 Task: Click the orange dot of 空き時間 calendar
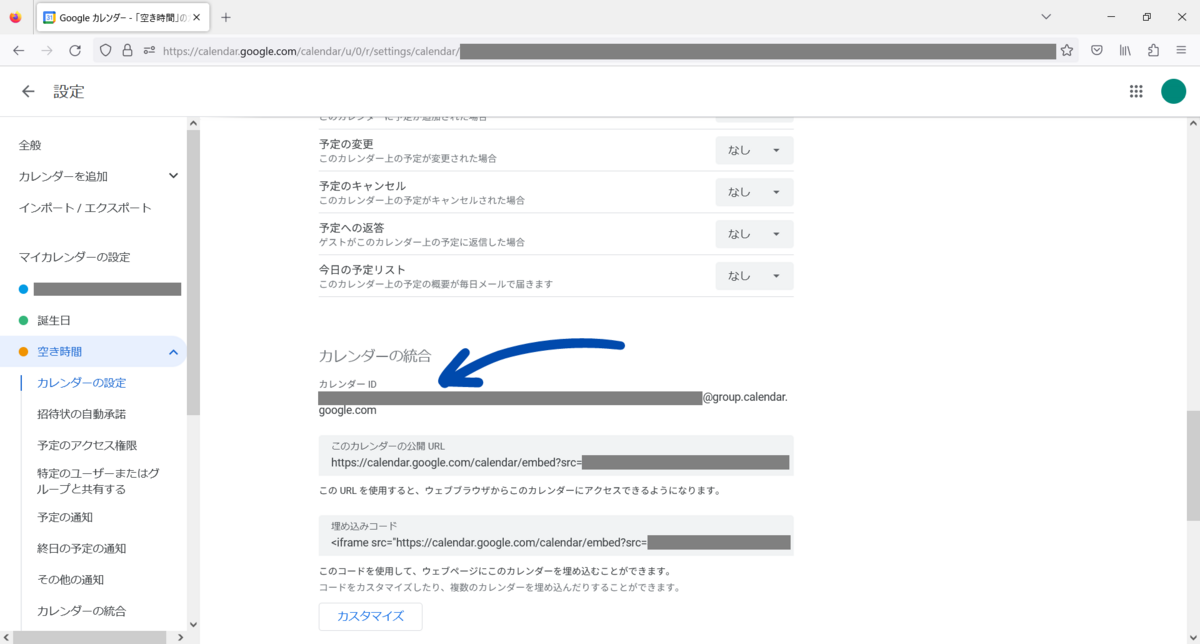pyautogui.click(x=24, y=352)
